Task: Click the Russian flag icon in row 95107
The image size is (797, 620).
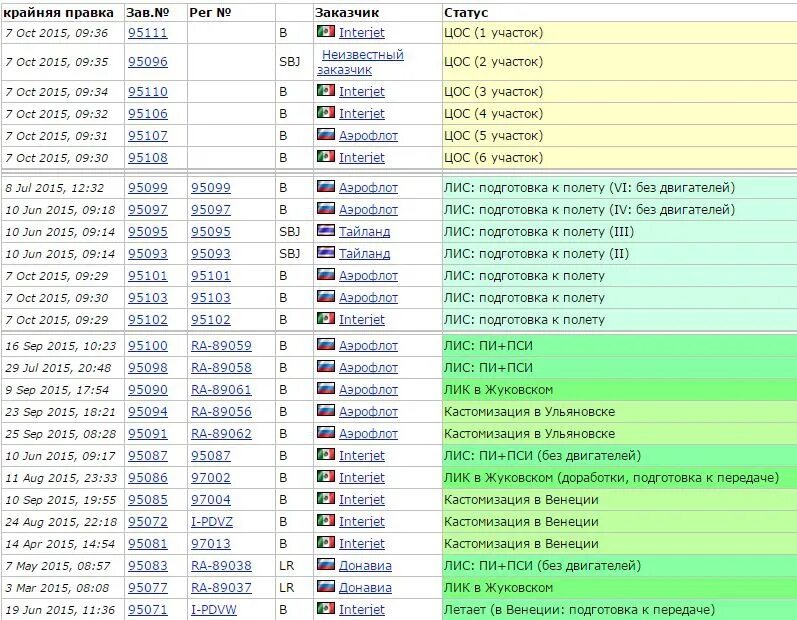Action: [x=326, y=135]
